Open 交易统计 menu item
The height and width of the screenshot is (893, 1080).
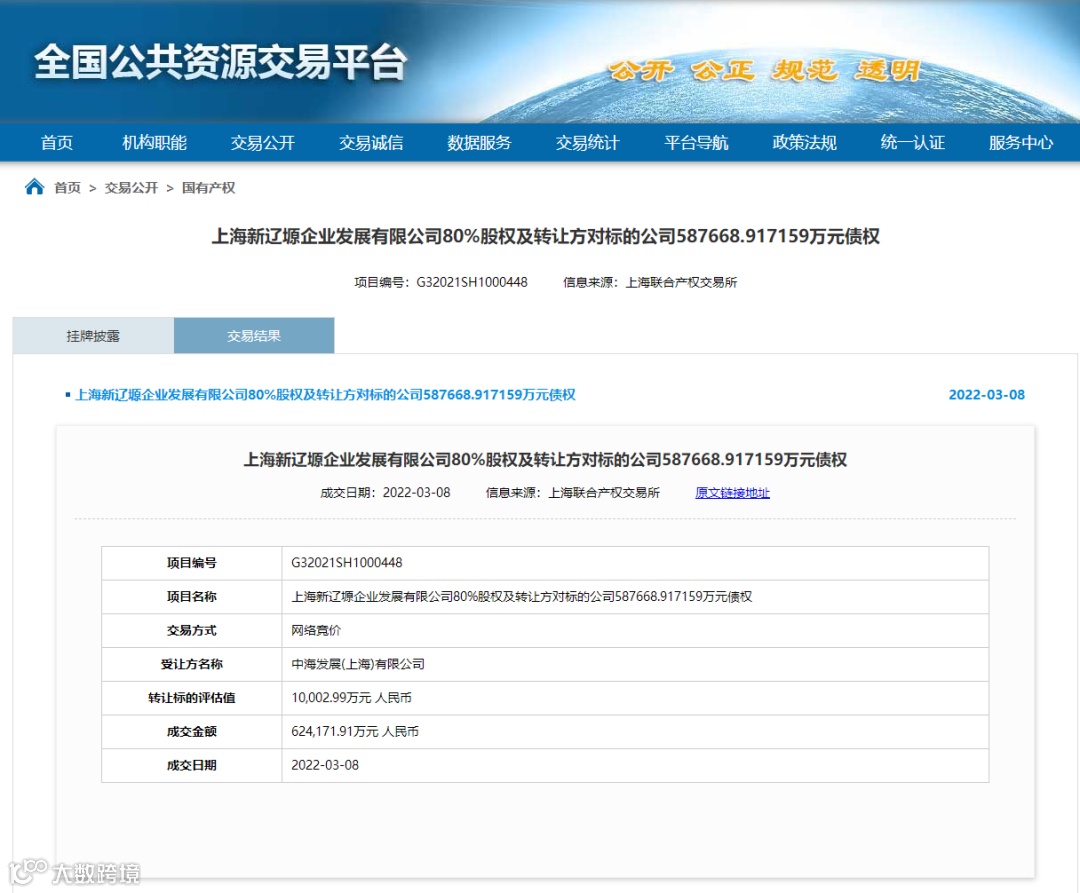pos(588,143)
